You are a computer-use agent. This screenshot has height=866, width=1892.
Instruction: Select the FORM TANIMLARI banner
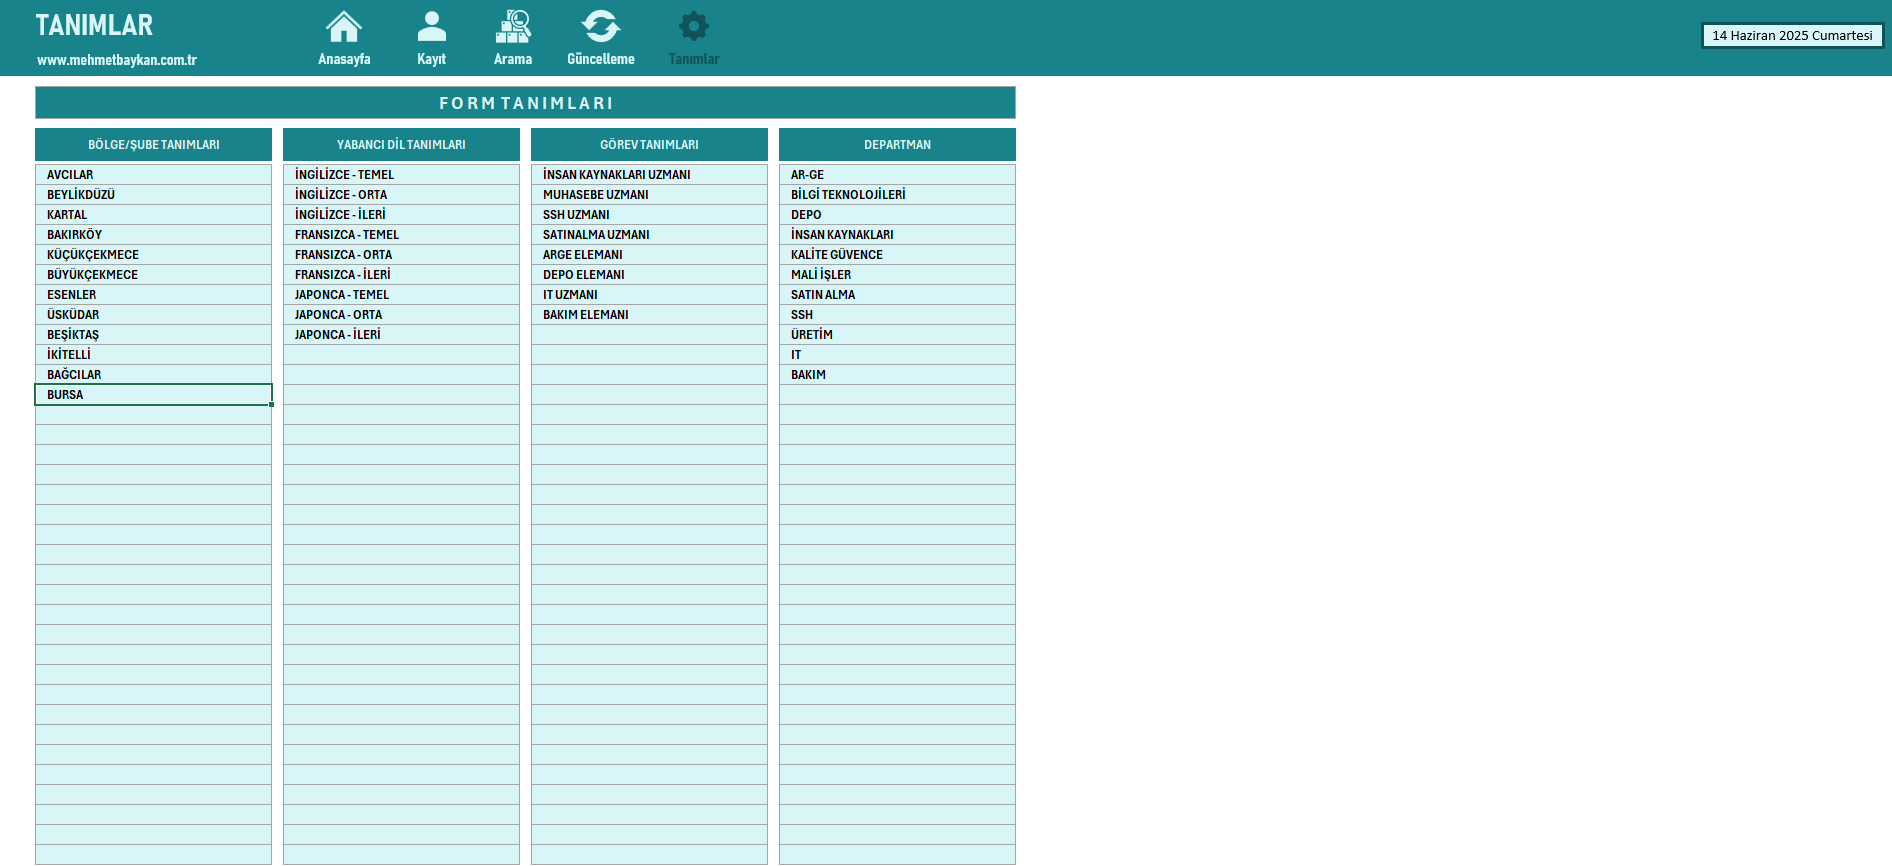click(525, 103)
